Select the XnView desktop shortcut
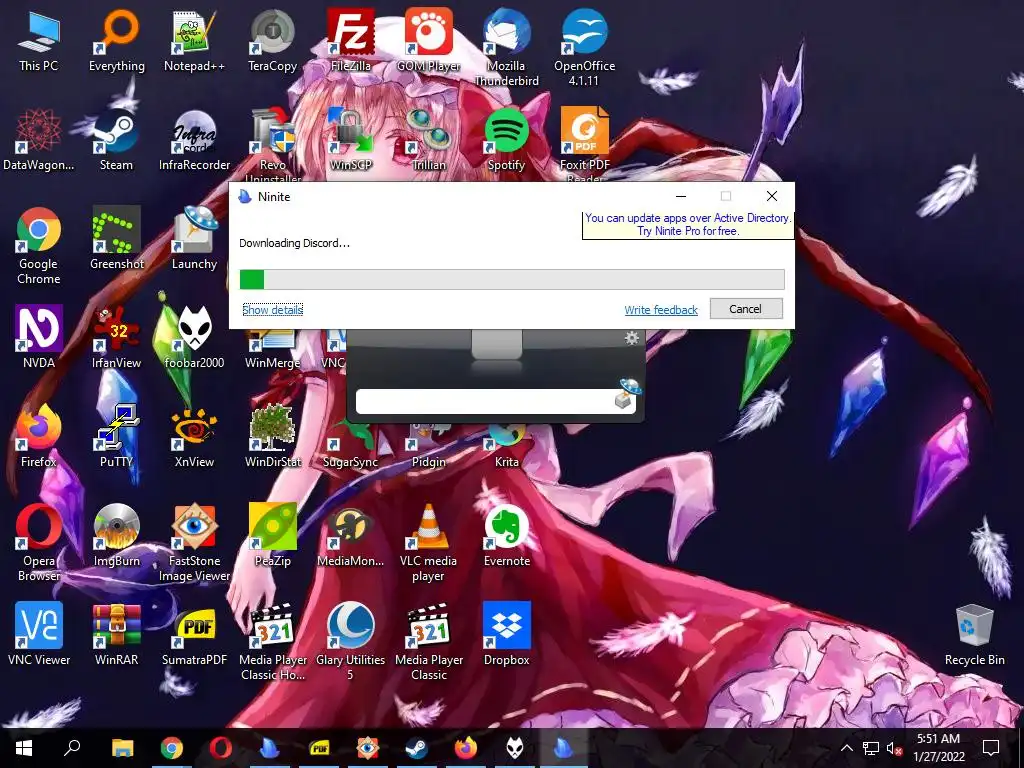 [195, 437]
